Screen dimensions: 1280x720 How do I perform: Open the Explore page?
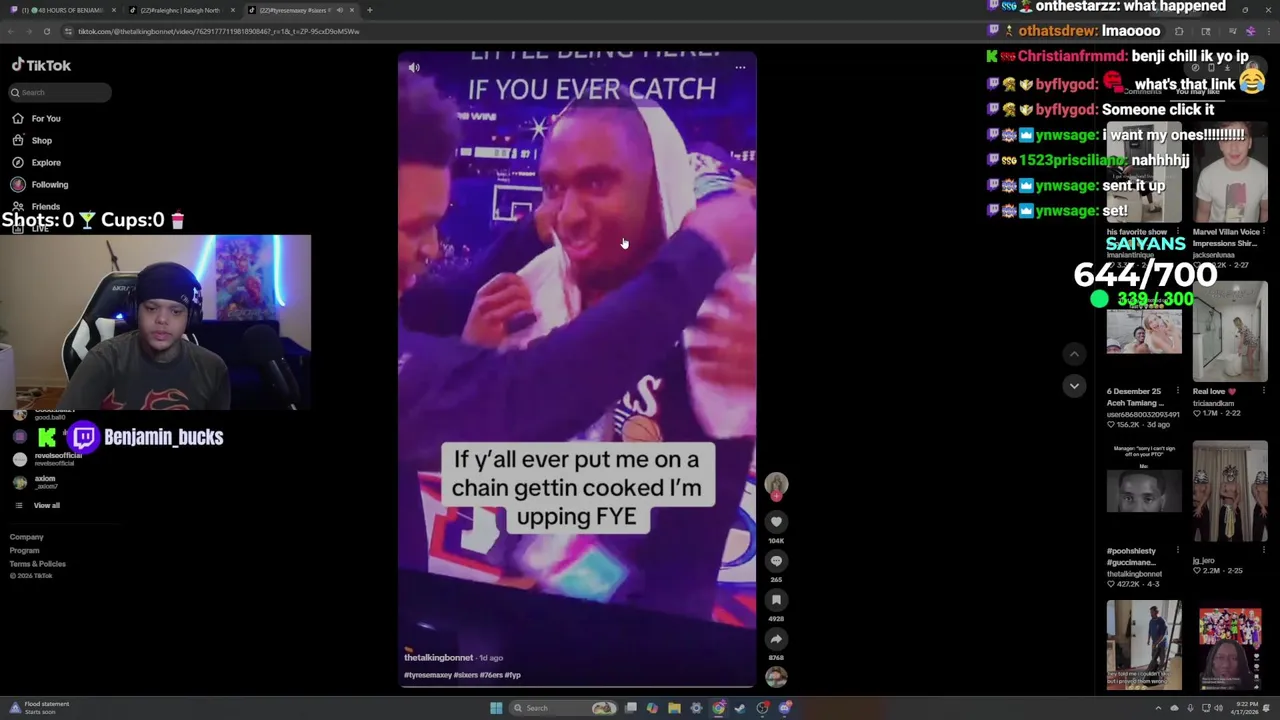36,162
